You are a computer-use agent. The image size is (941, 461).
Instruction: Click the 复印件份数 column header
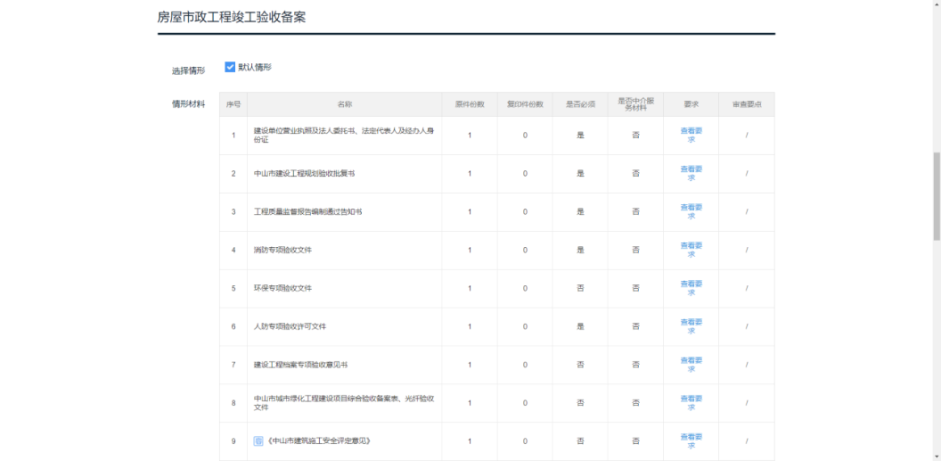pyautogui.click(x=525, y=104)
